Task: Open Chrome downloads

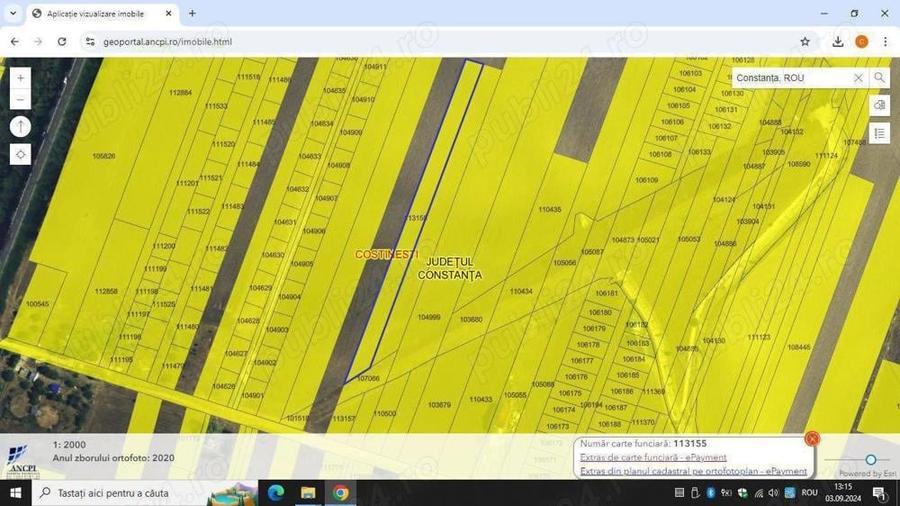Action: [838, 41]
